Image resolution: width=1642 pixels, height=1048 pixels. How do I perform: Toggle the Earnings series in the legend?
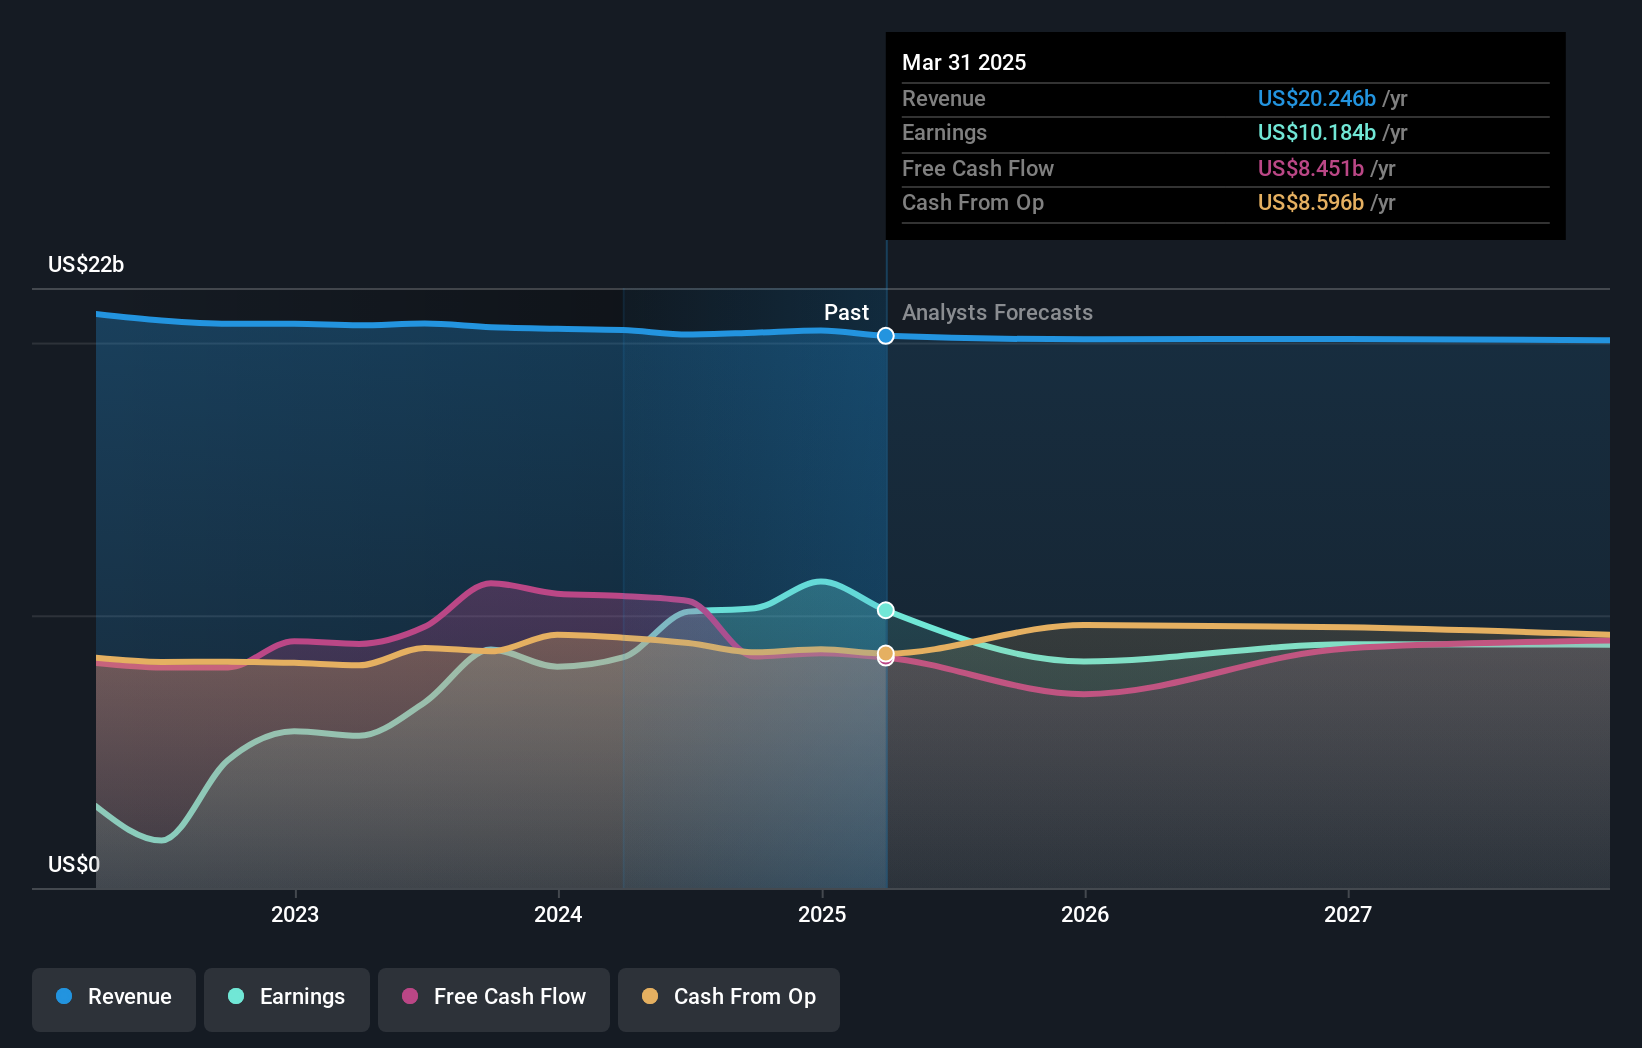(287, 999)
